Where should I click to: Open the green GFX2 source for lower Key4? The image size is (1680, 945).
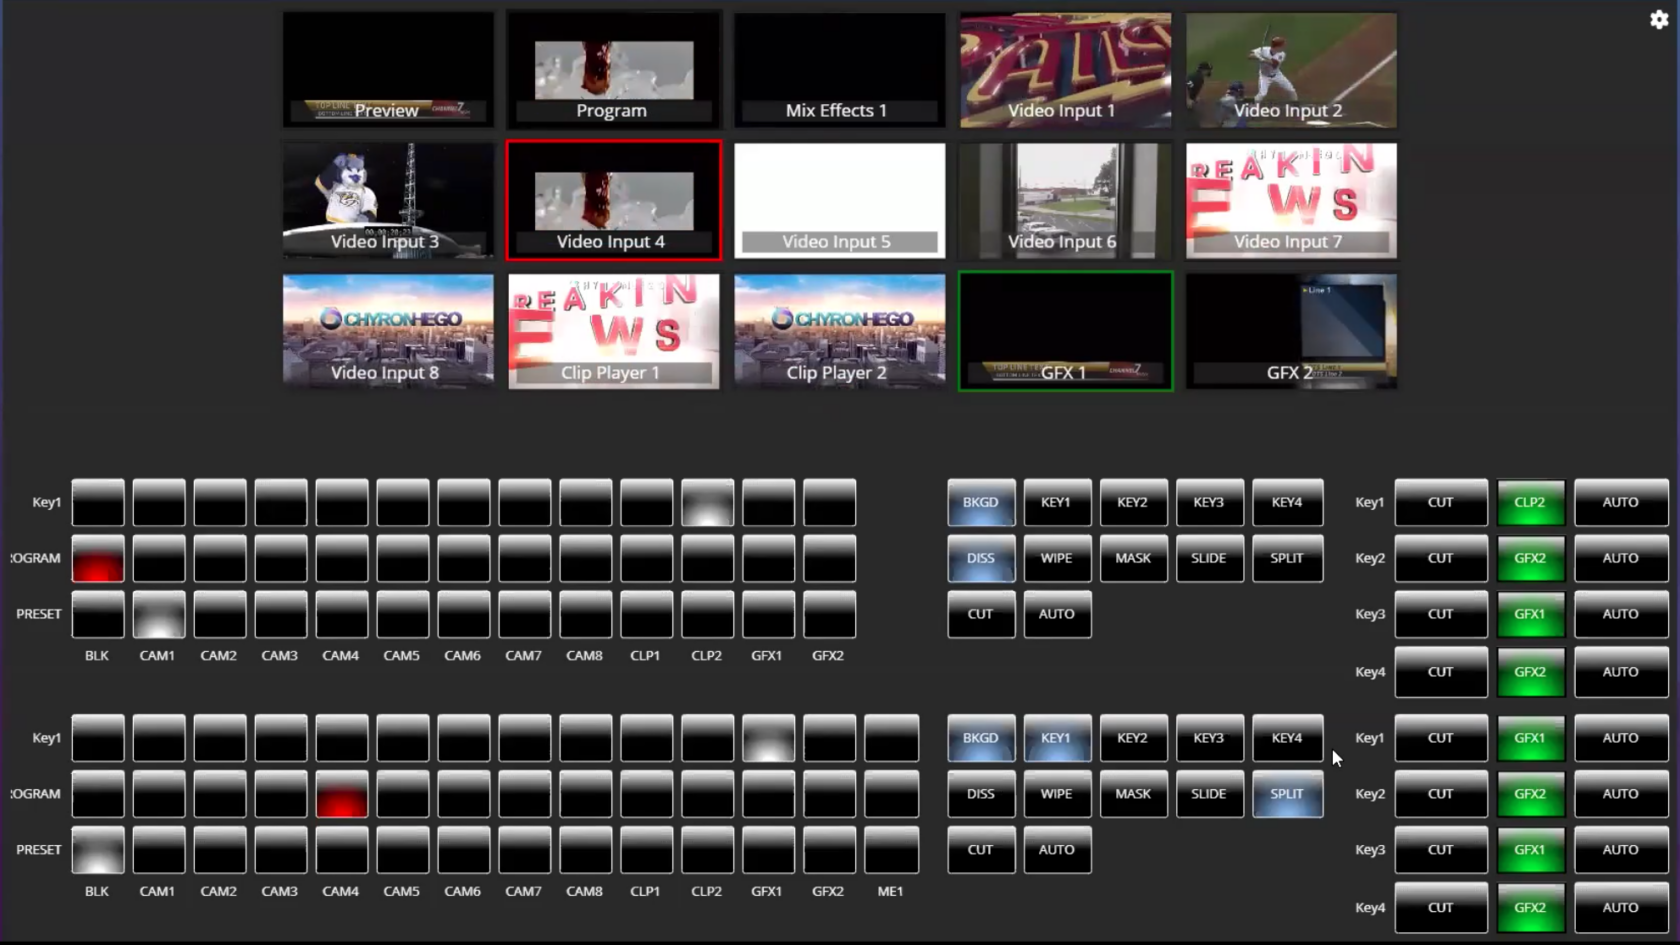[x=1530, y=909]
